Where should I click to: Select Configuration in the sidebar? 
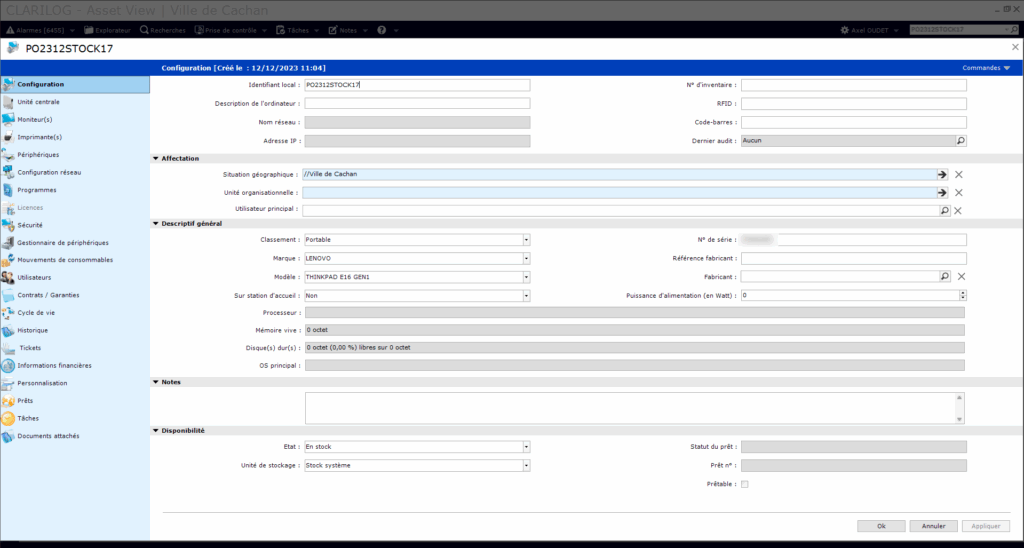pyautogui.click(x=75, y=84)
